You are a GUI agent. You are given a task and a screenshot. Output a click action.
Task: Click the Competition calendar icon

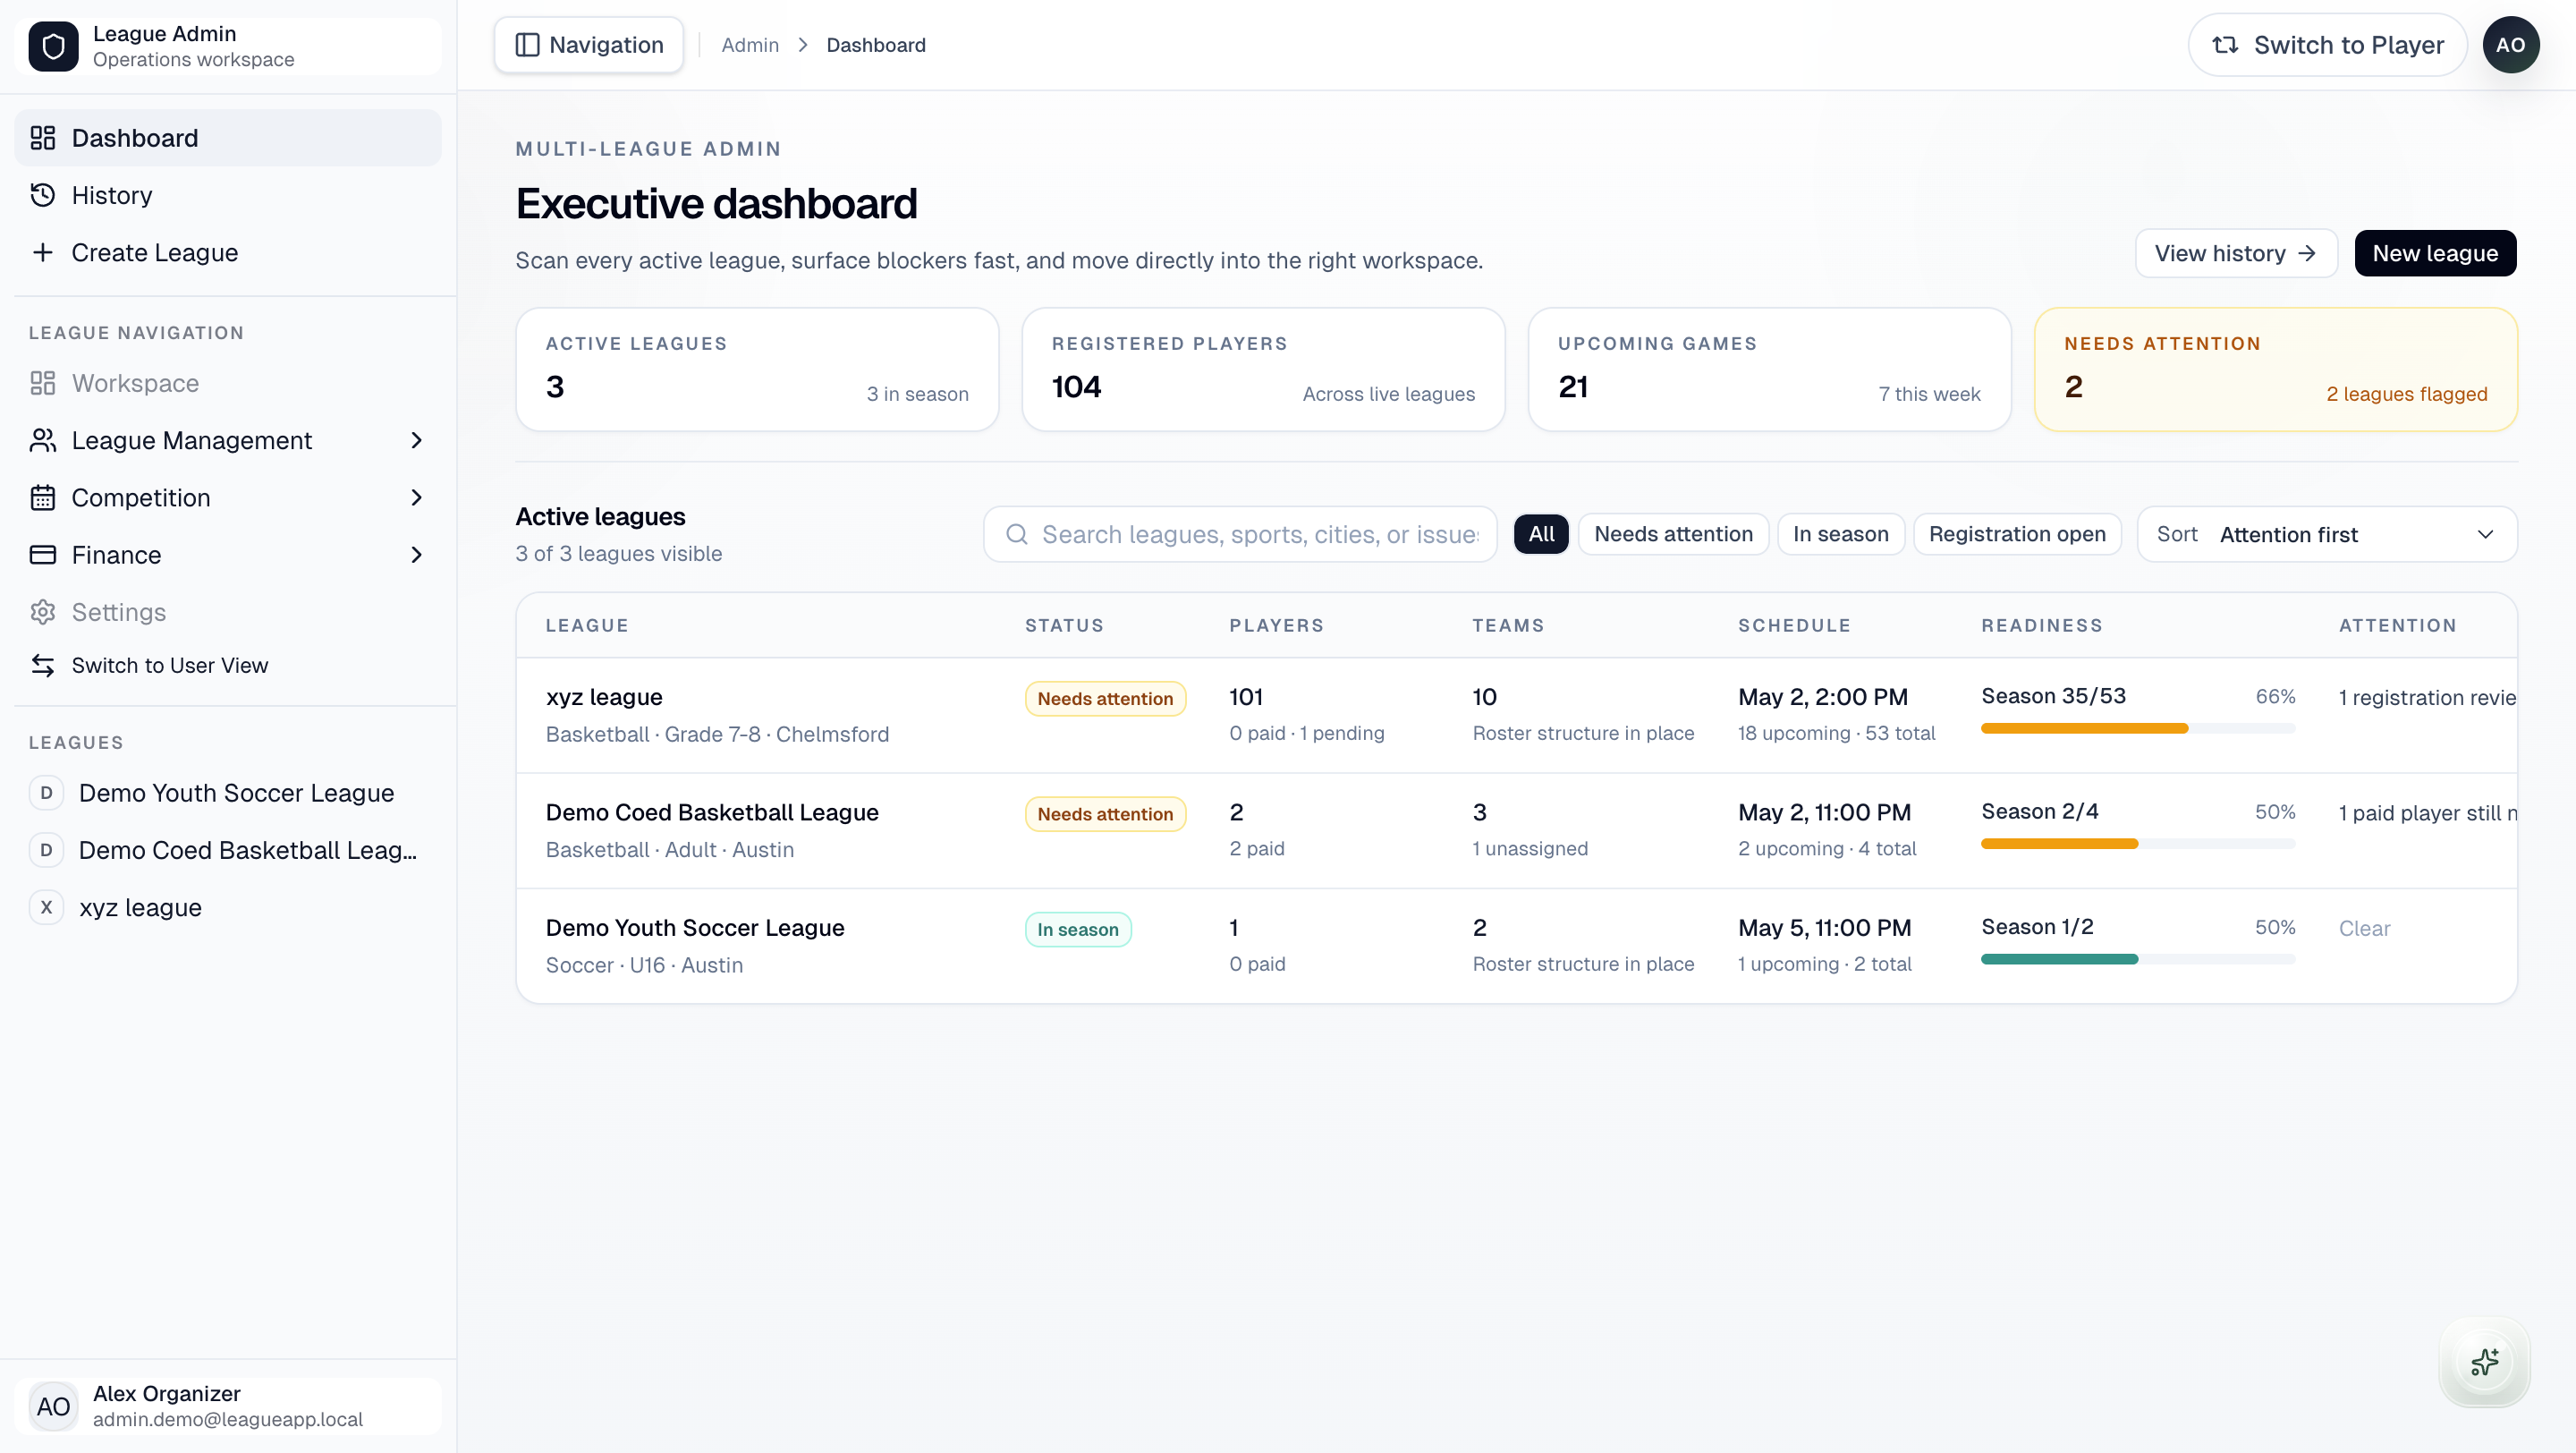pyautogui.click(x=43, y=497)
